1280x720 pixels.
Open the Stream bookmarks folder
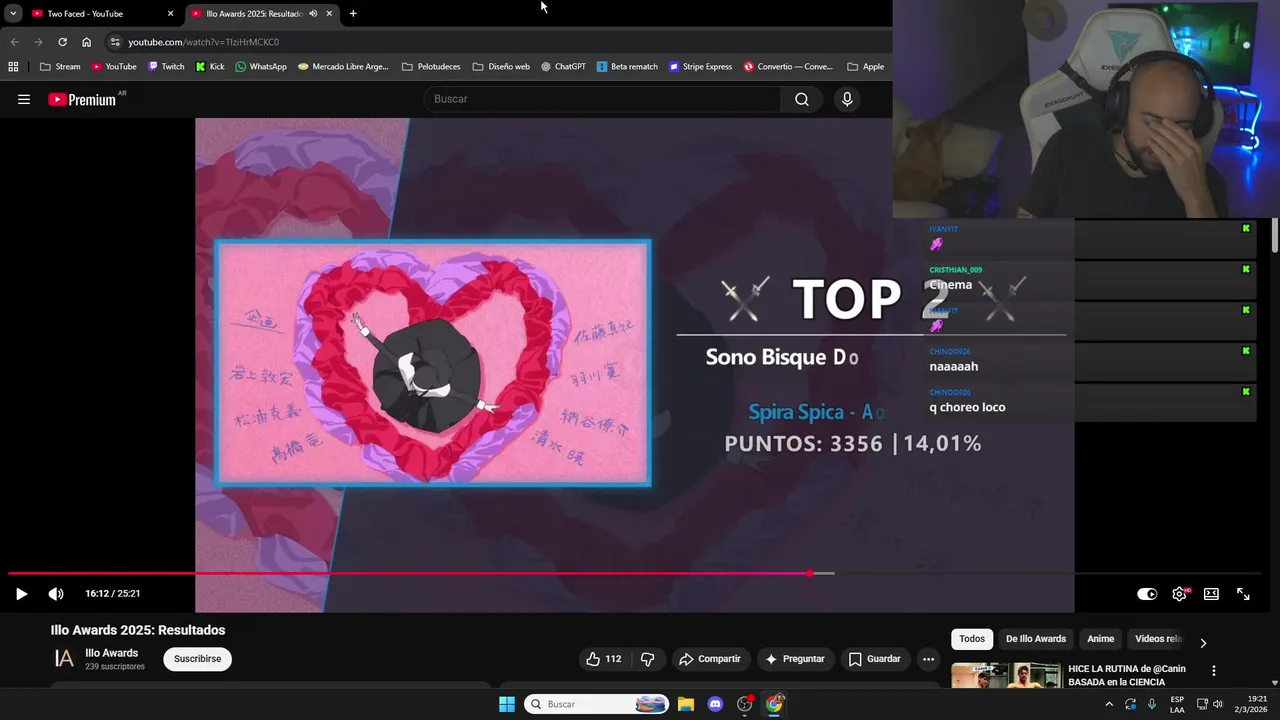pyautogui.click(x=60, y=67)
